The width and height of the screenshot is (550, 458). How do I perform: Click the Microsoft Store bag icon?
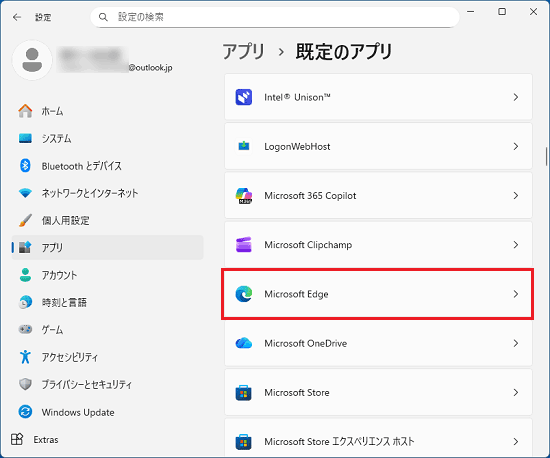[243, 392]
